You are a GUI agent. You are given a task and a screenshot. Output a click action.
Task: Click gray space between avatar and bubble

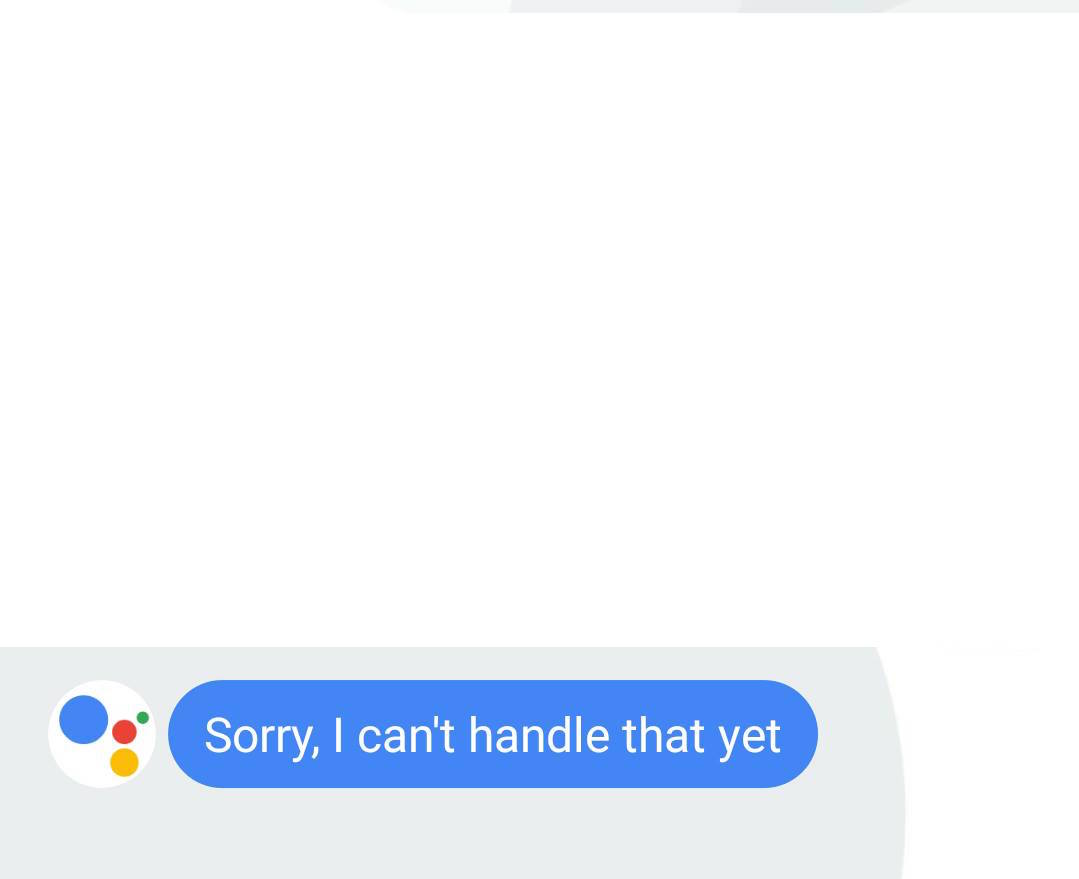coord(162,734)
